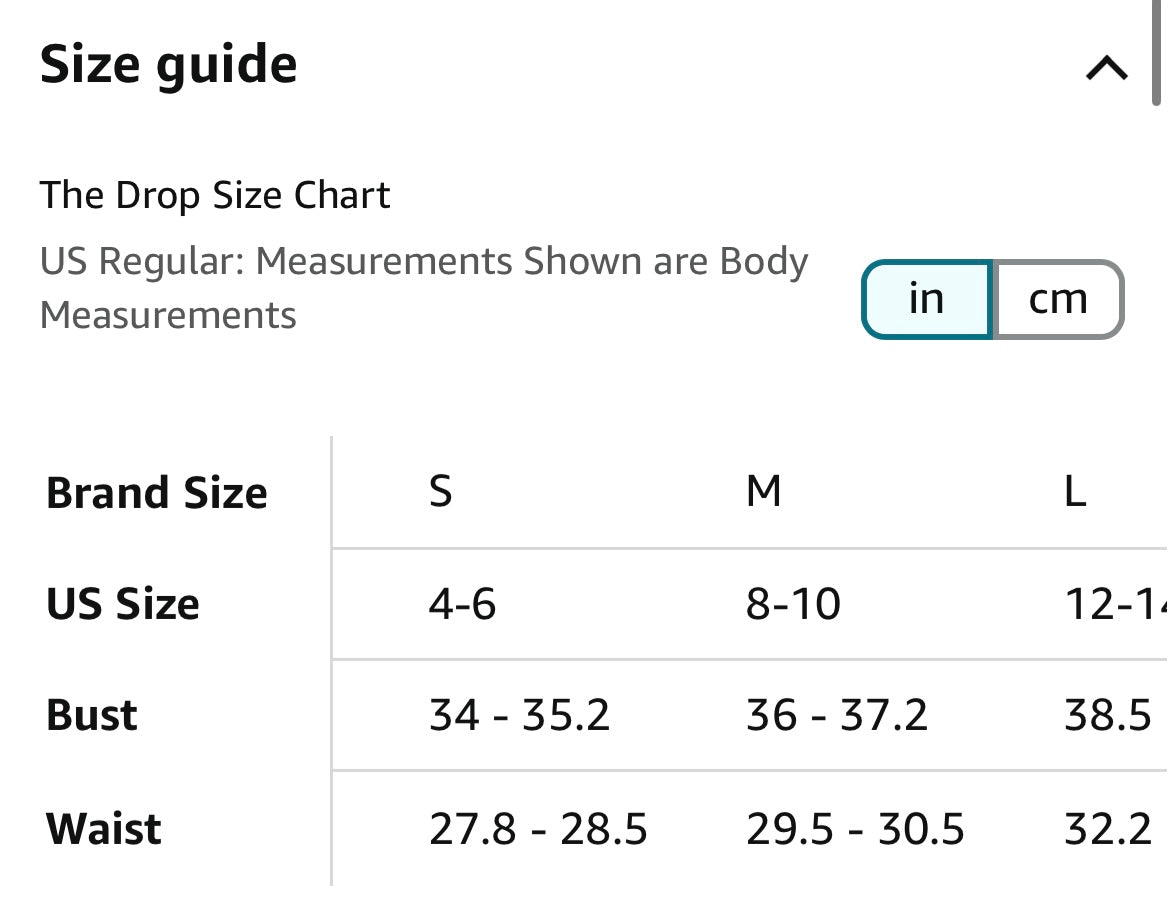
Task: Click the 34 - 35.2 bust cell
Action: coord(519,716)
